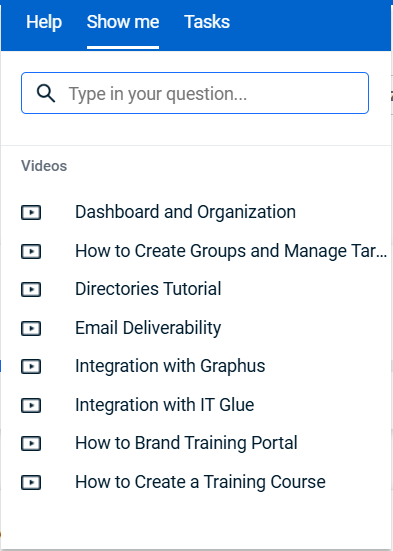Watch Integration with IT Glue video
The height and width of the screenshot is (551, 393).
[x=165, y=405]
